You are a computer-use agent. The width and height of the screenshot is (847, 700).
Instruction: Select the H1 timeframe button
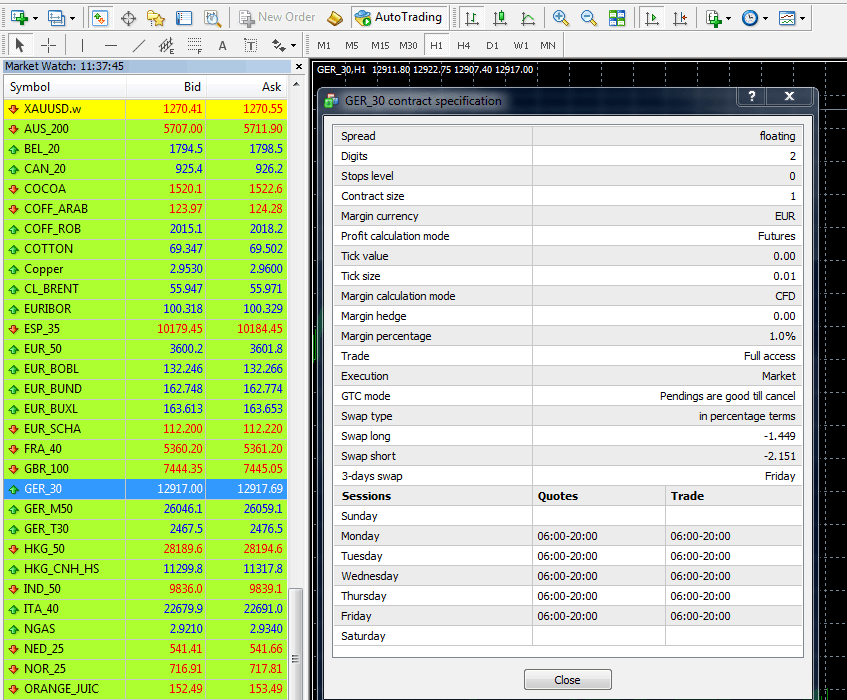pyautogui.click(x=436, y=45)
